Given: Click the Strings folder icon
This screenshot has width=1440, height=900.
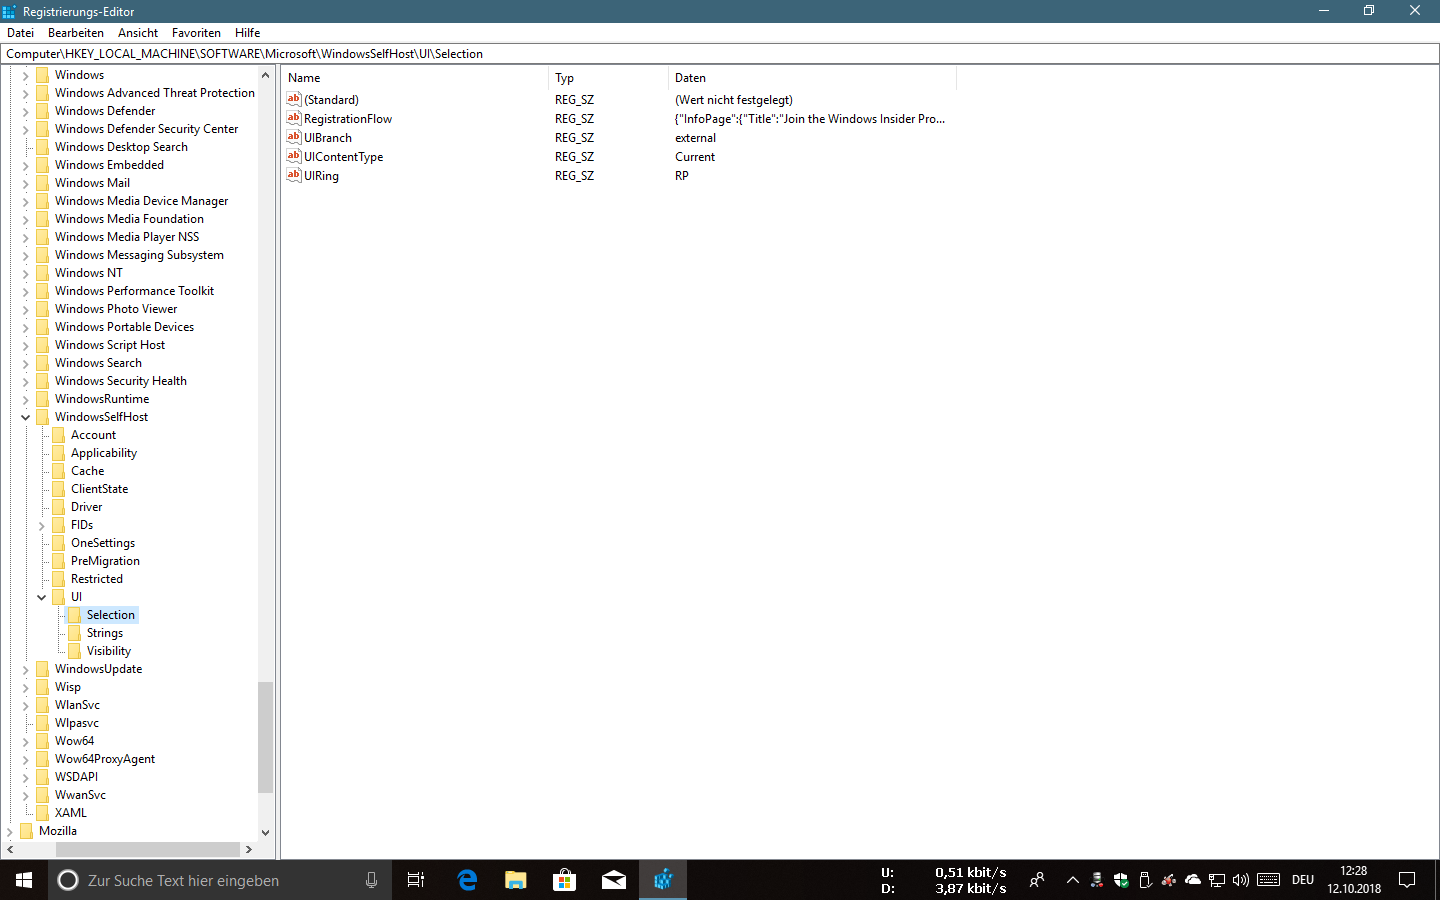Looking at the screenshot, I should point(74,633).
